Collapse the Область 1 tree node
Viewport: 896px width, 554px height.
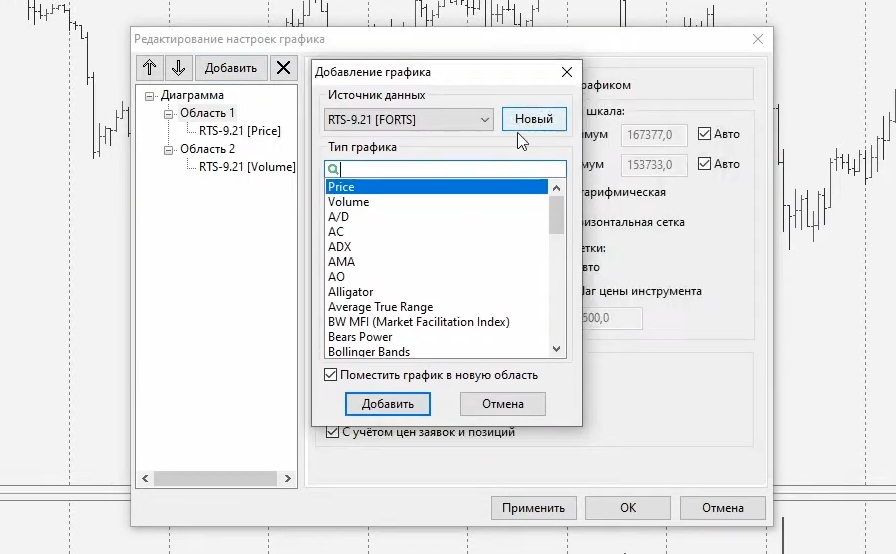click(x=169, y=114)
